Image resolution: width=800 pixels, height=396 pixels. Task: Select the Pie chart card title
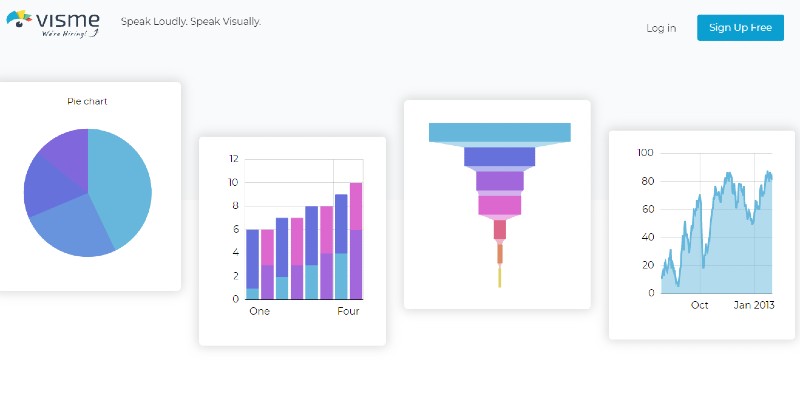point(87,102)
